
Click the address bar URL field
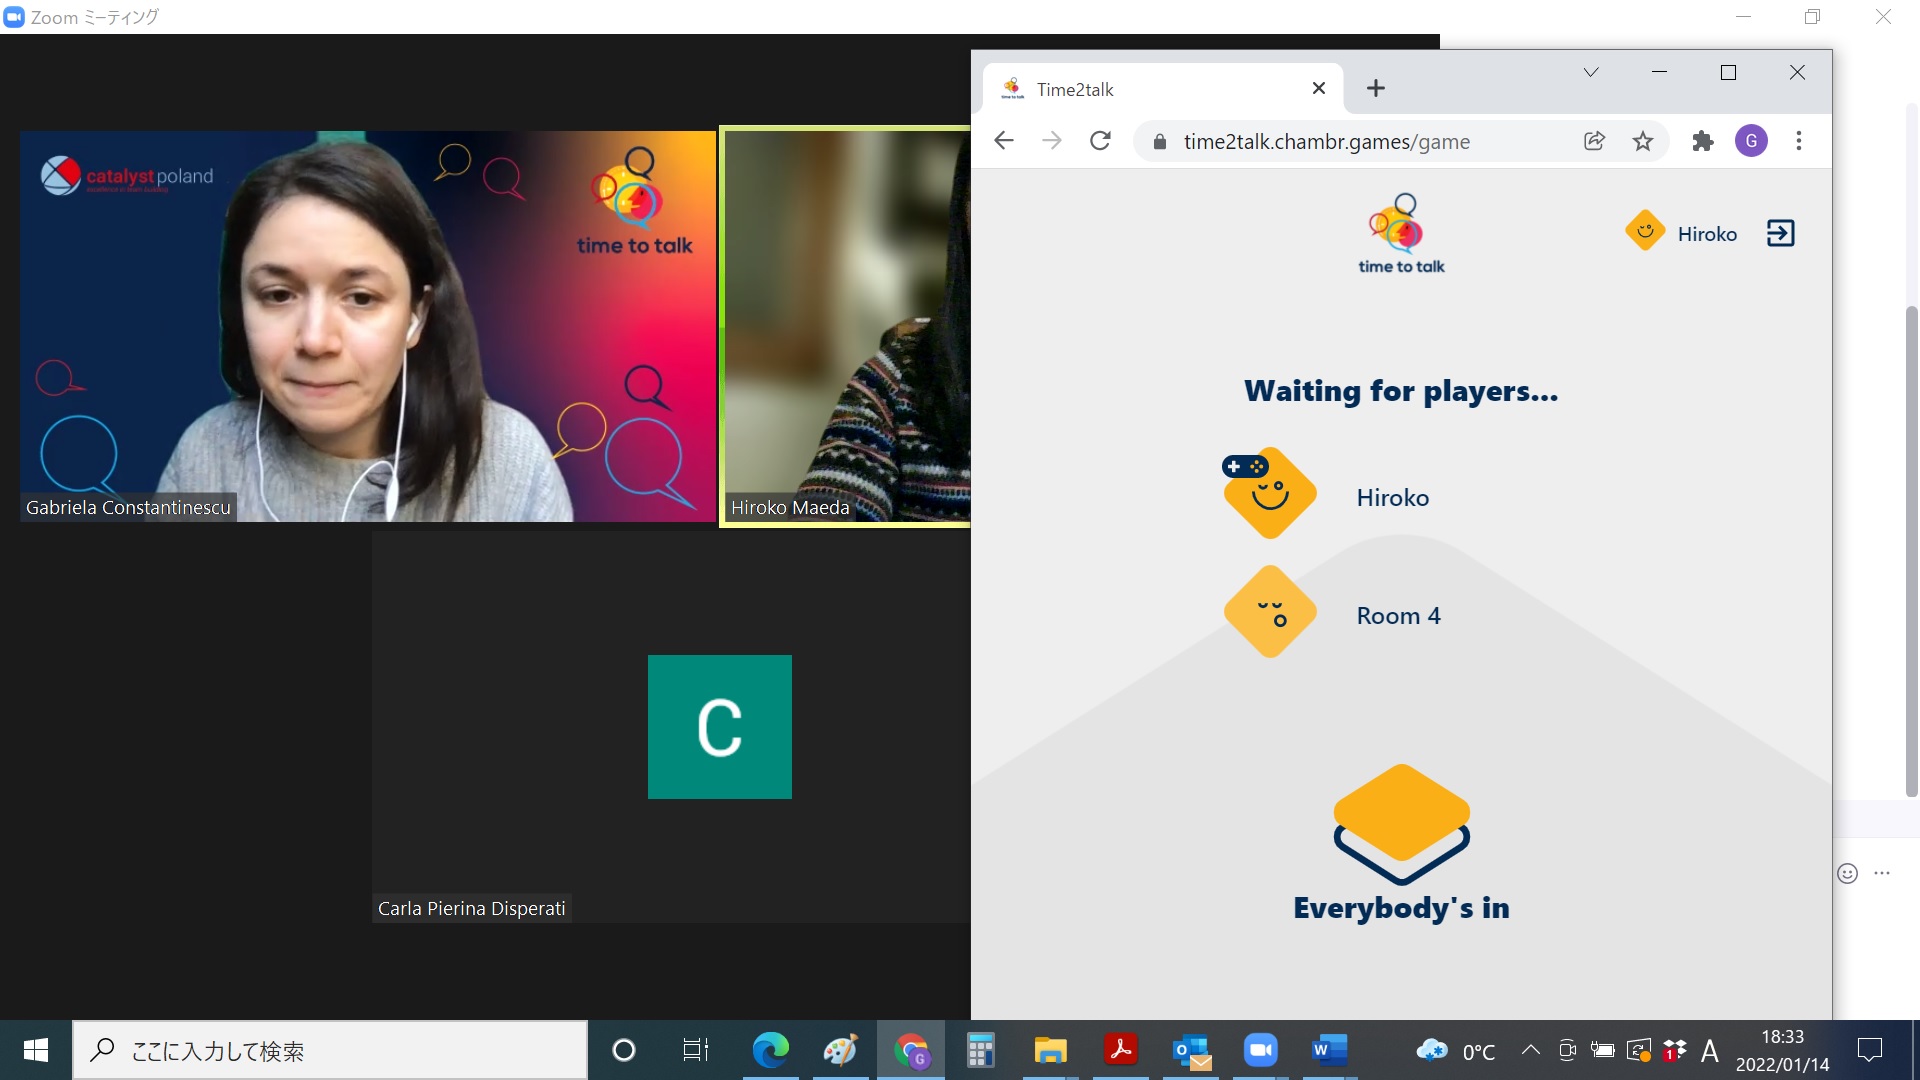(1326, 142)
